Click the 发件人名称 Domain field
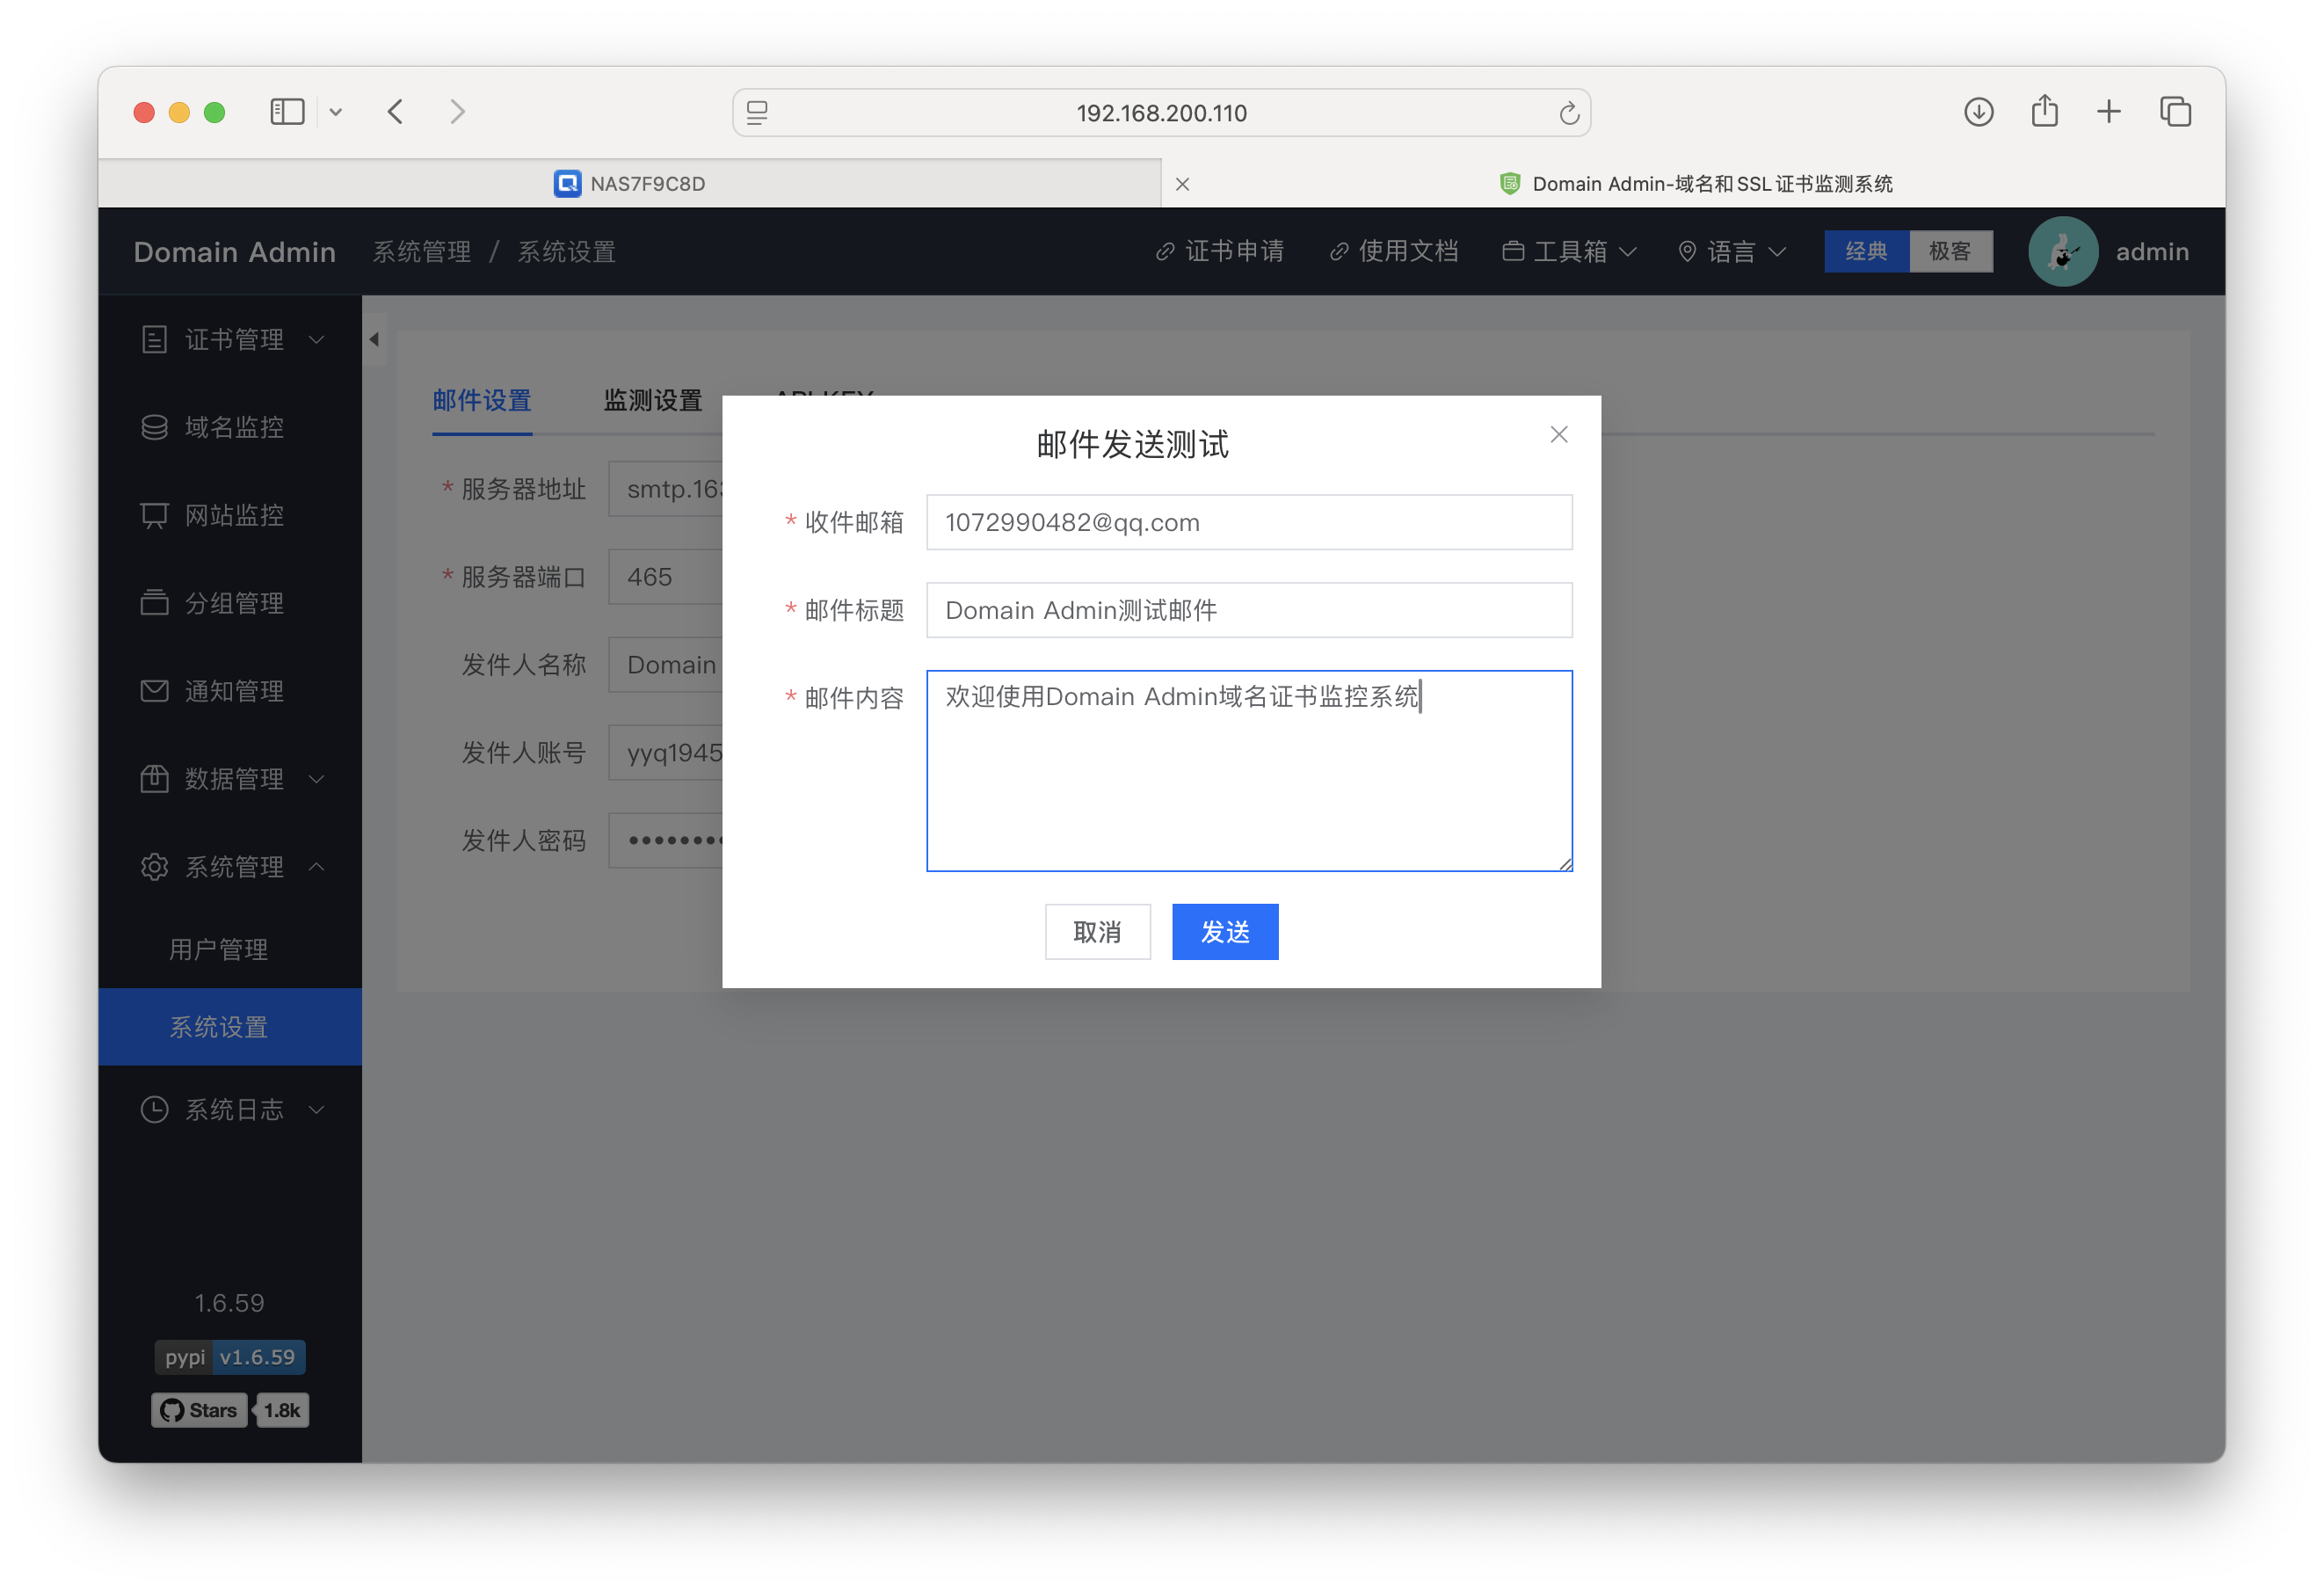Screen dimensions: 2324x1593 [x=666, y=666]
